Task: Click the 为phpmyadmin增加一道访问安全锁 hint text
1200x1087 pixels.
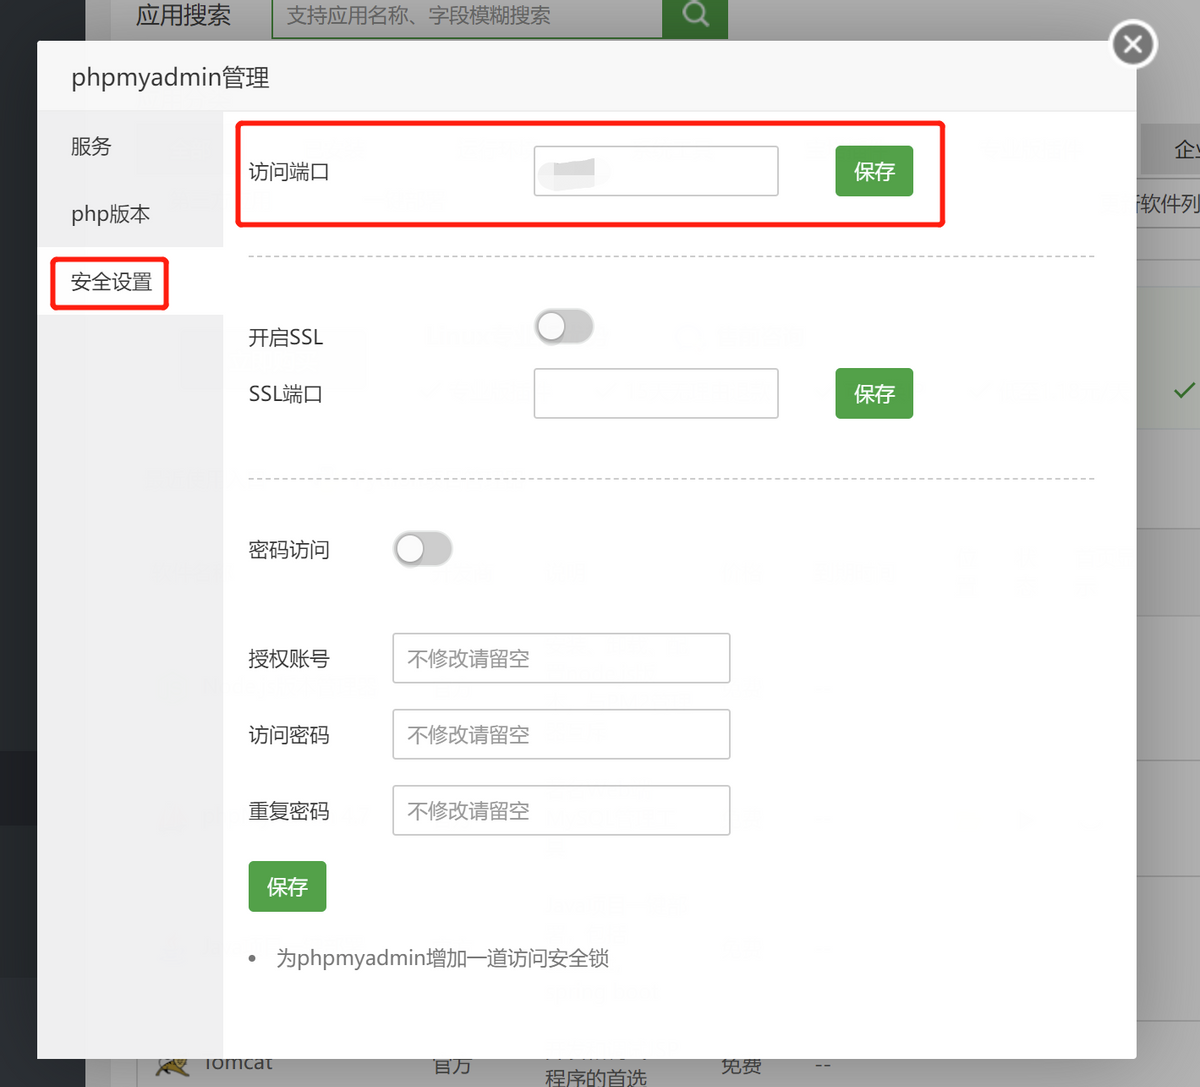Action: coord(442,958)
